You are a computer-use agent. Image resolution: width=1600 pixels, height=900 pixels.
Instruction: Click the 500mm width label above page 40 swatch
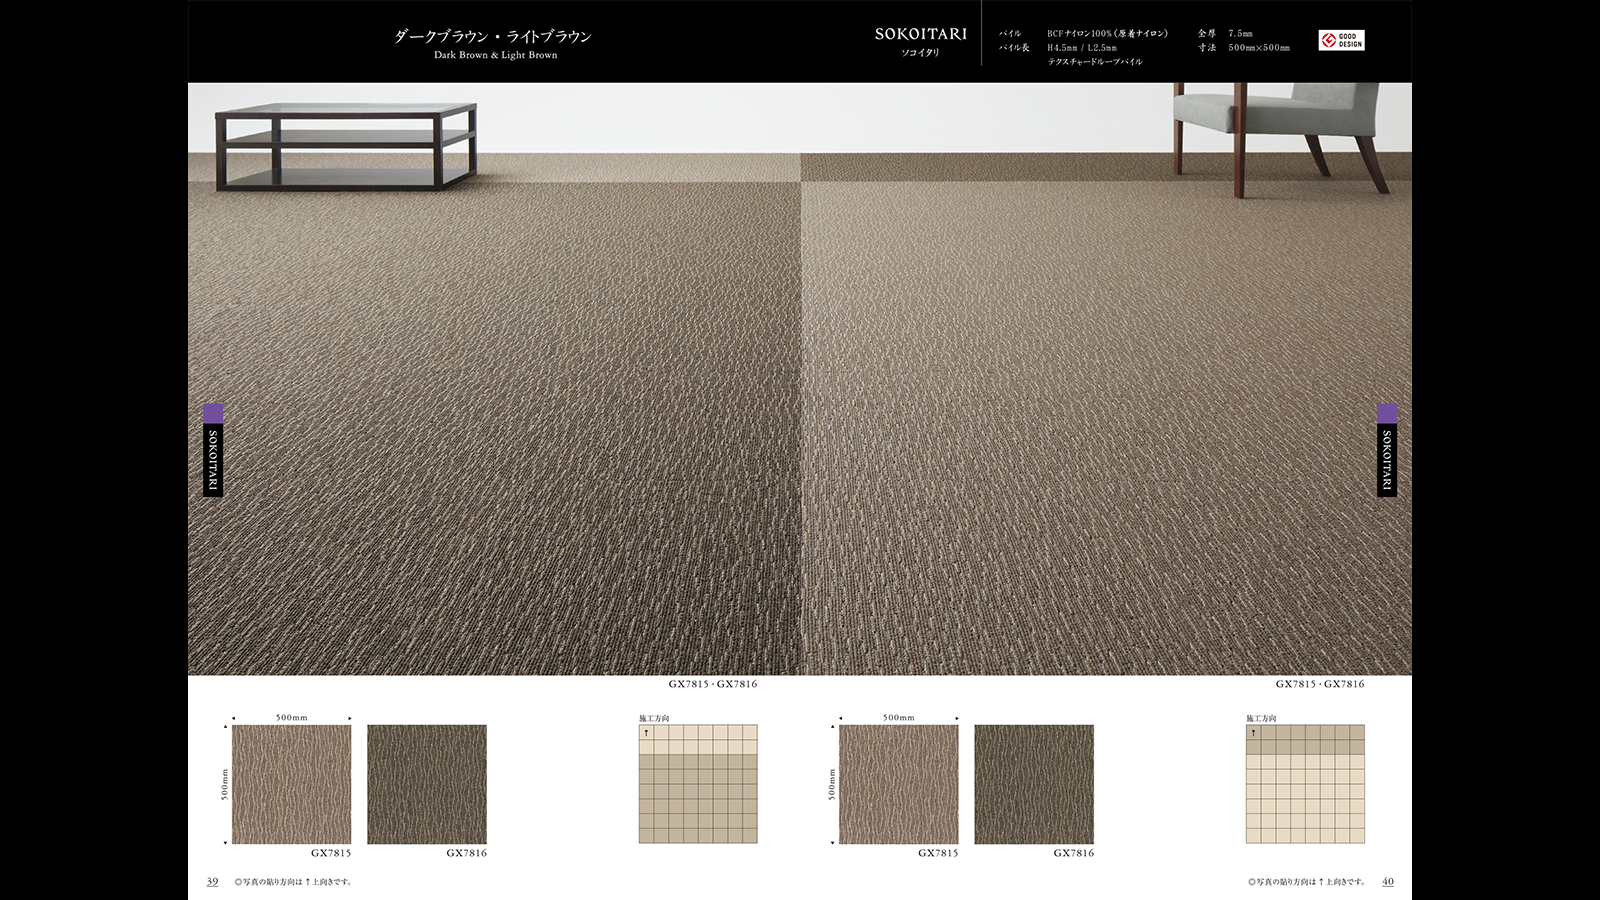click(x=899, y=717)
